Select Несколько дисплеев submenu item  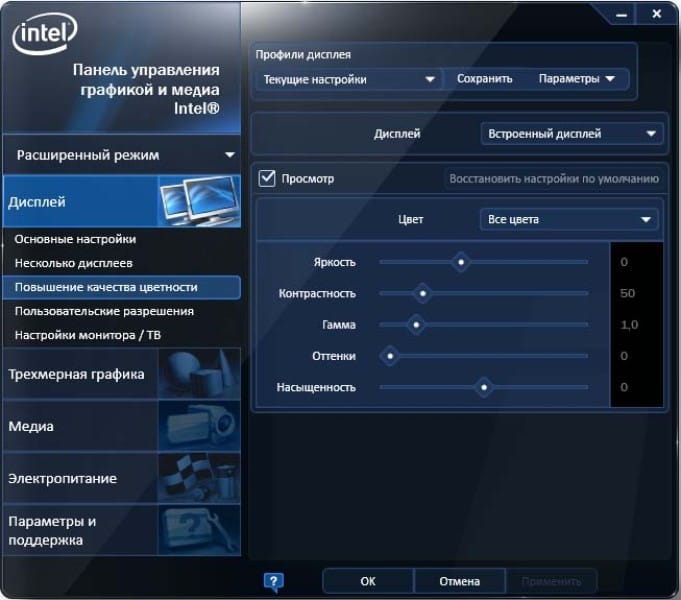(x=74, y=263)
